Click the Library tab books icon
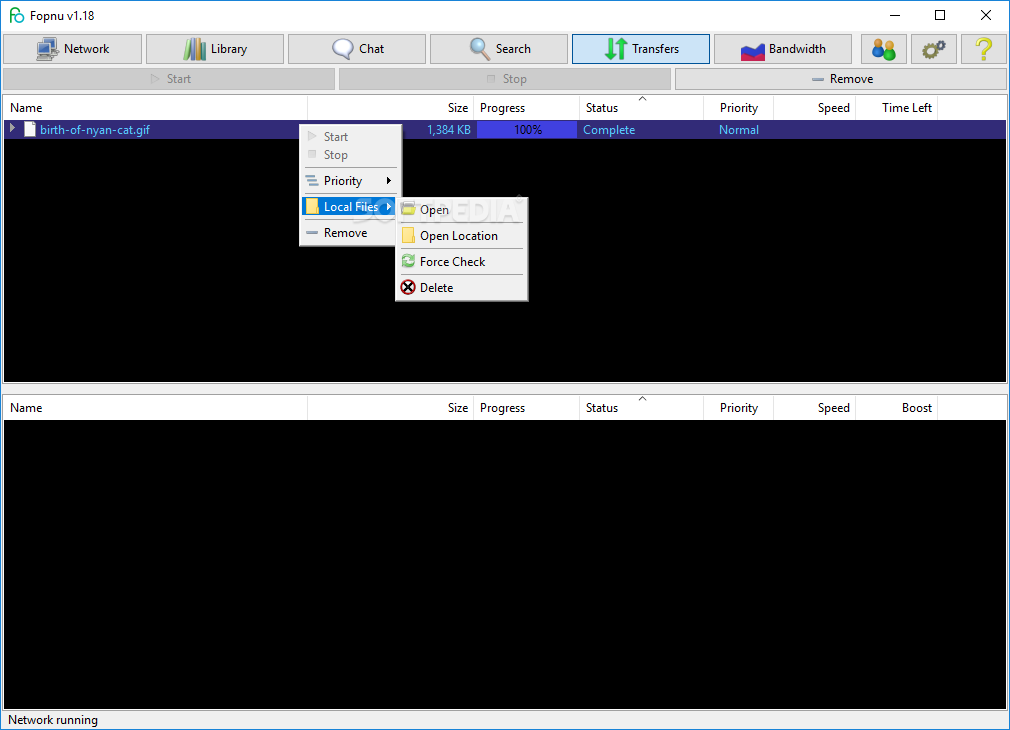This screenshot has width=1010, height=730. 194,49
